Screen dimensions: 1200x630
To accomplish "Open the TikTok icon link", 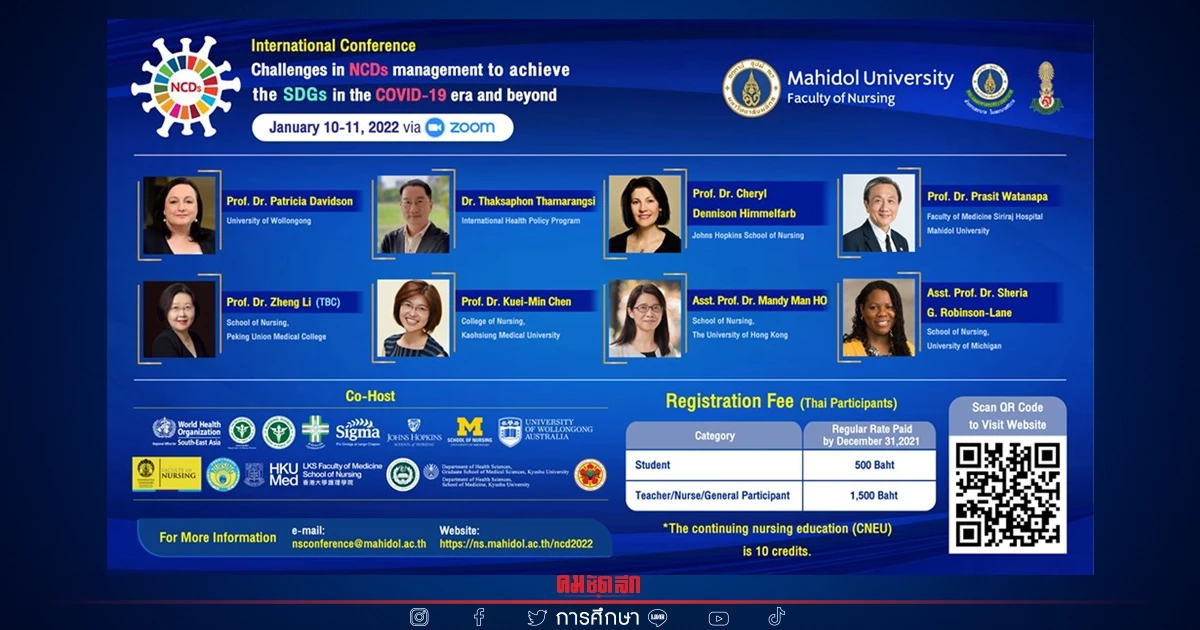I will pyautogui.click(x=777, y=616).
